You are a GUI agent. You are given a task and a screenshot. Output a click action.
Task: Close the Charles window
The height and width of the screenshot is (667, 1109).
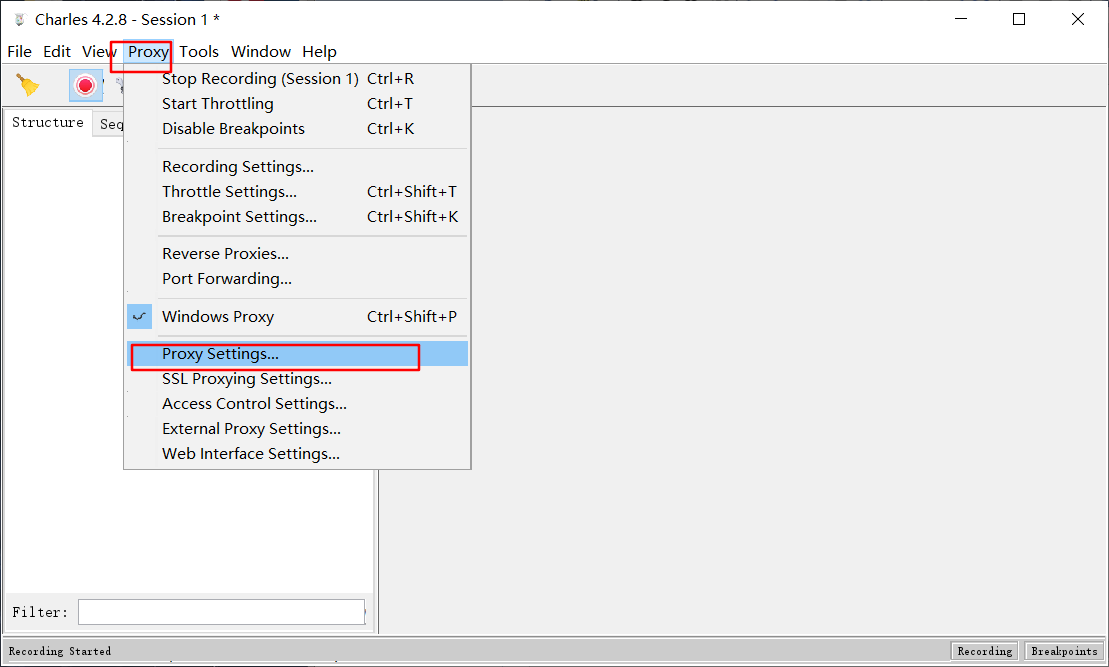[1077, 19]
